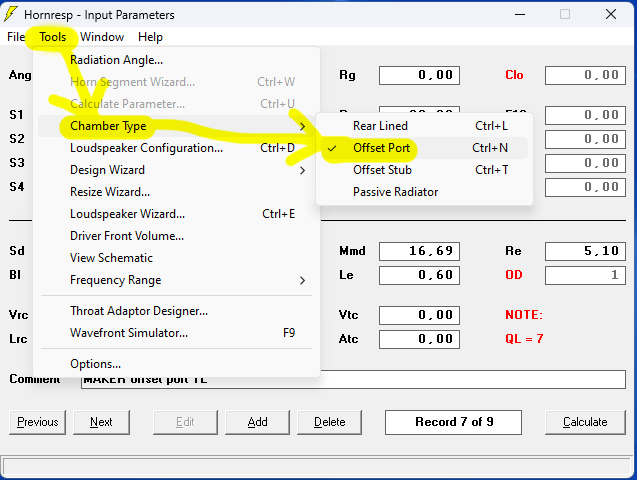Click the S1 label

click(x=16, y=115)
